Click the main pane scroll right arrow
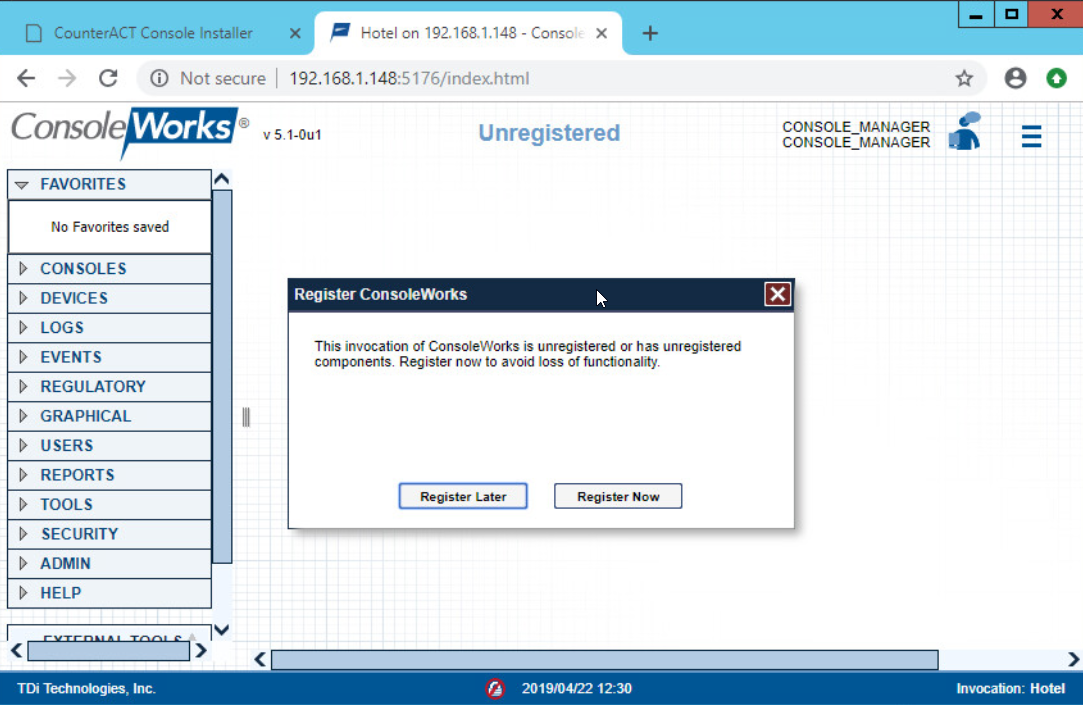This screenshot has width=1083, height=705. [1073, 659]
